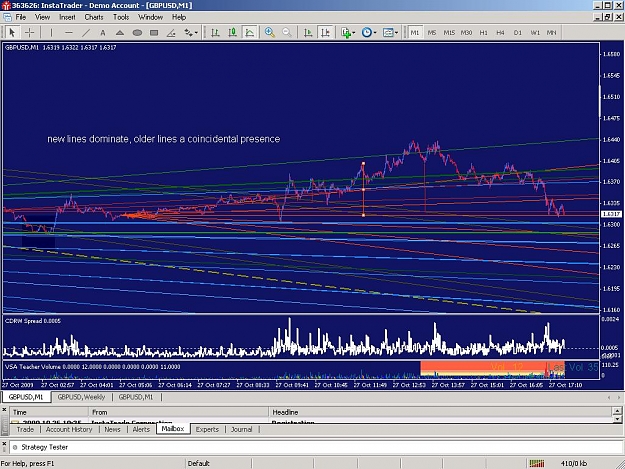The width and height of the screenshot is (625, 469).
Task: Draw a vertical line tool
Action: point(51,33)
